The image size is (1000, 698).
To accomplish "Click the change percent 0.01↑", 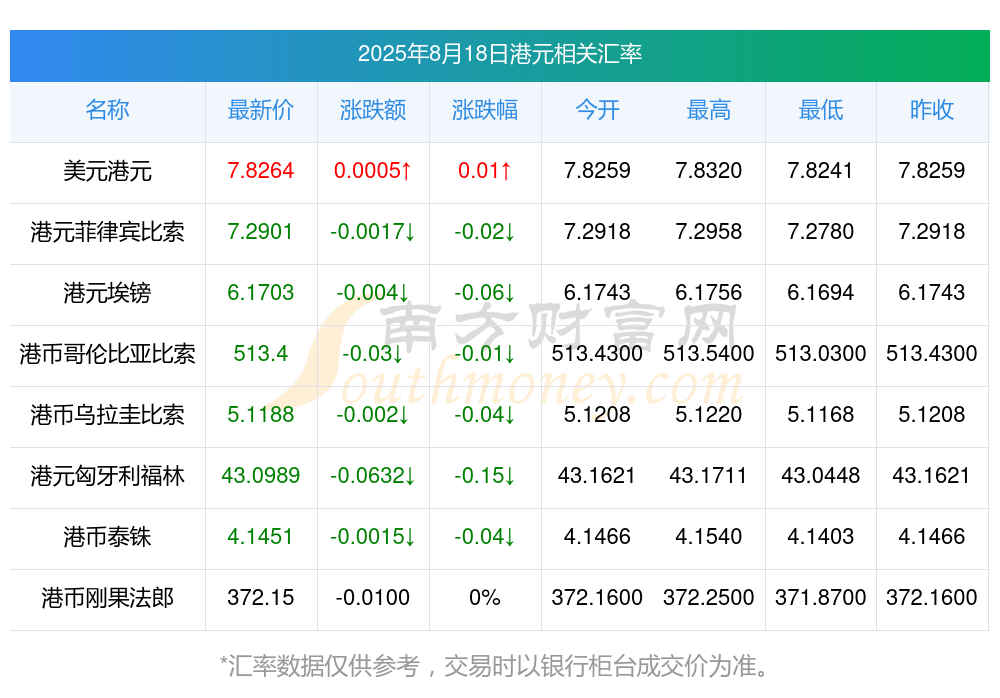I will pyautogui.click(x=485, y=170).
